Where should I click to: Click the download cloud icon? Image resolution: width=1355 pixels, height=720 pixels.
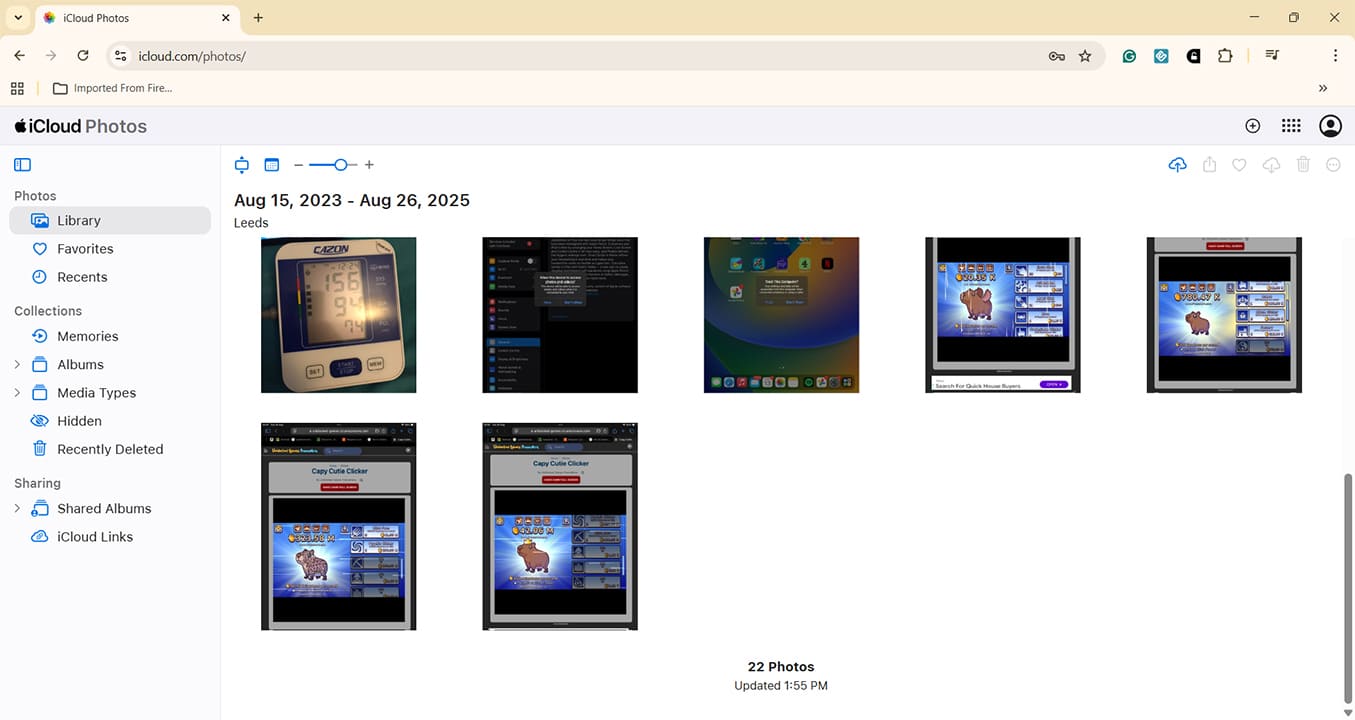point(1271,165)
